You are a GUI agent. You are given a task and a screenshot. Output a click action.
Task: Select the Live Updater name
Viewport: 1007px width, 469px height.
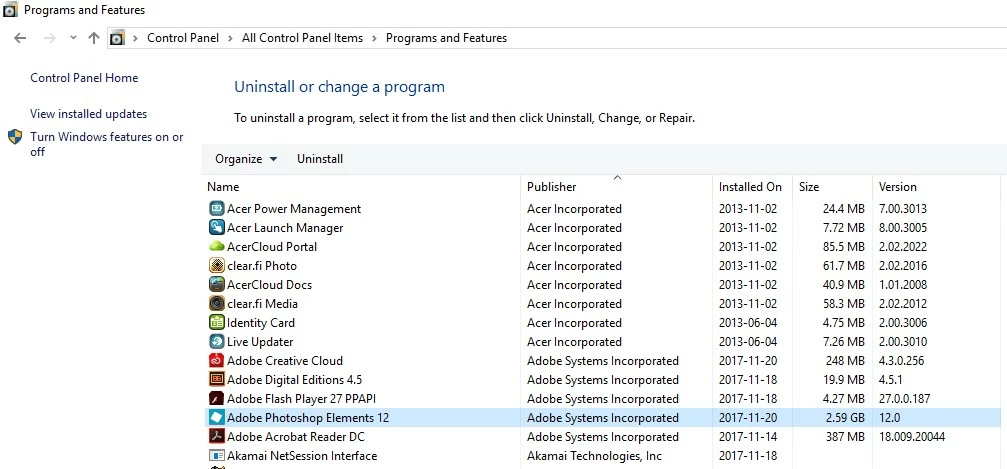coord(260,341)
